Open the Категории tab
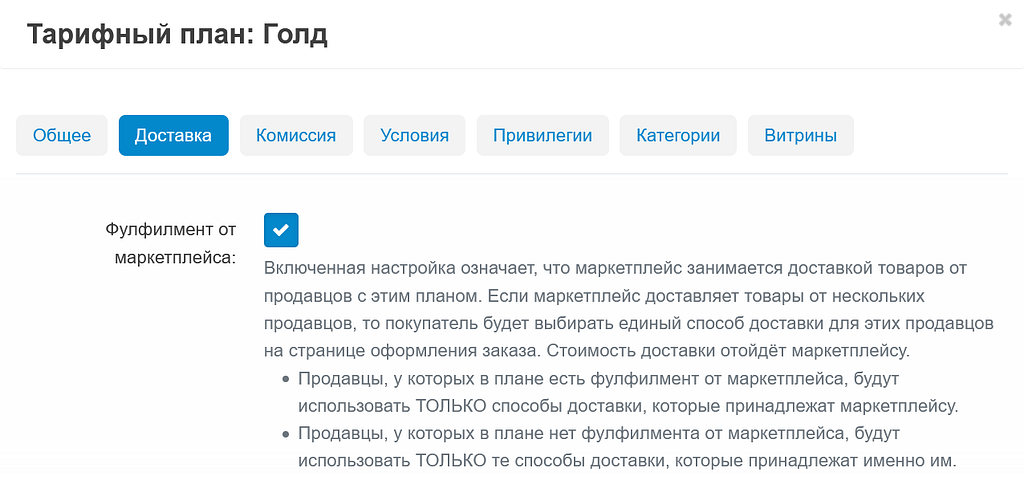1024x485 pixels. (x=678, y=136)
